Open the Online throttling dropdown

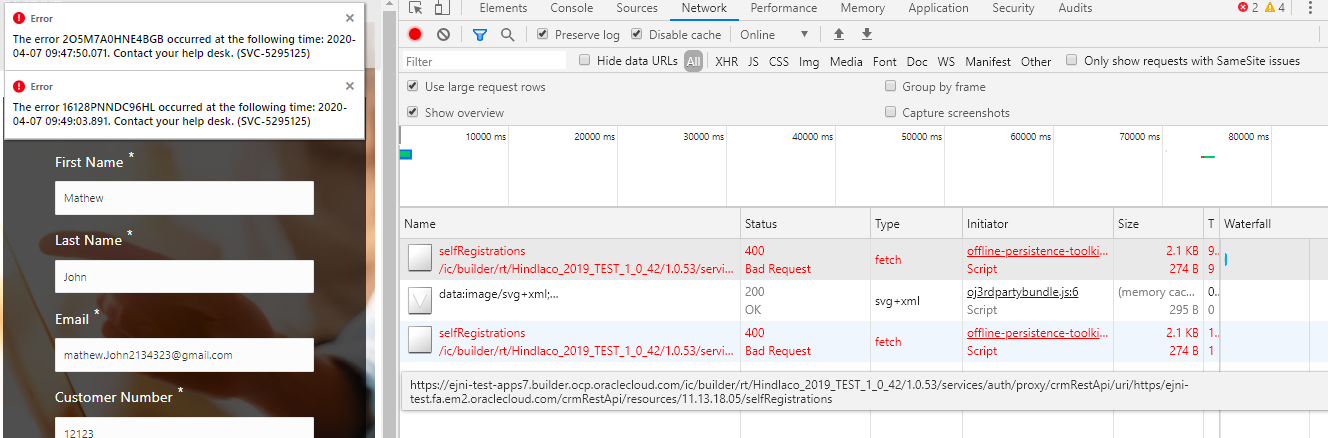pyautogui.click(x=774, y=34)
